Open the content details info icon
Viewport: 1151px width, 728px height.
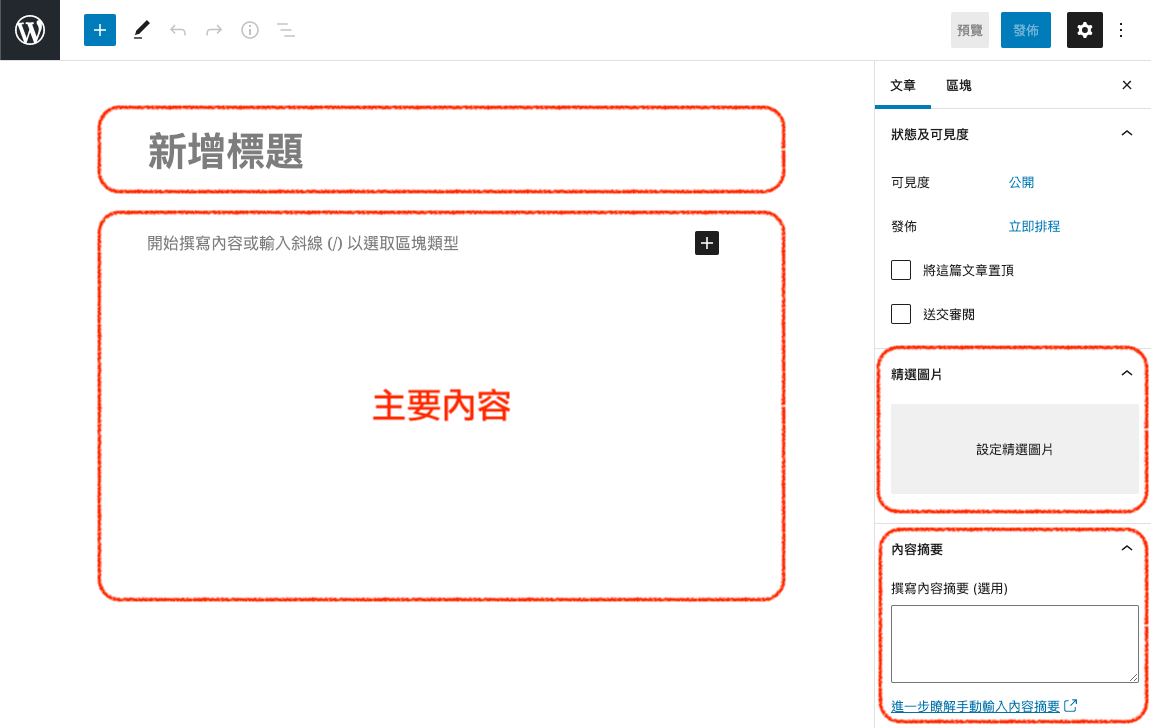[x=250, y=30]
